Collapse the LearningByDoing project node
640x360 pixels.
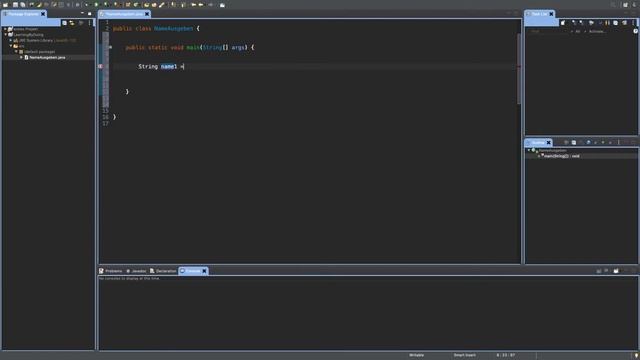pyautogui.click(x=5, y=35)
